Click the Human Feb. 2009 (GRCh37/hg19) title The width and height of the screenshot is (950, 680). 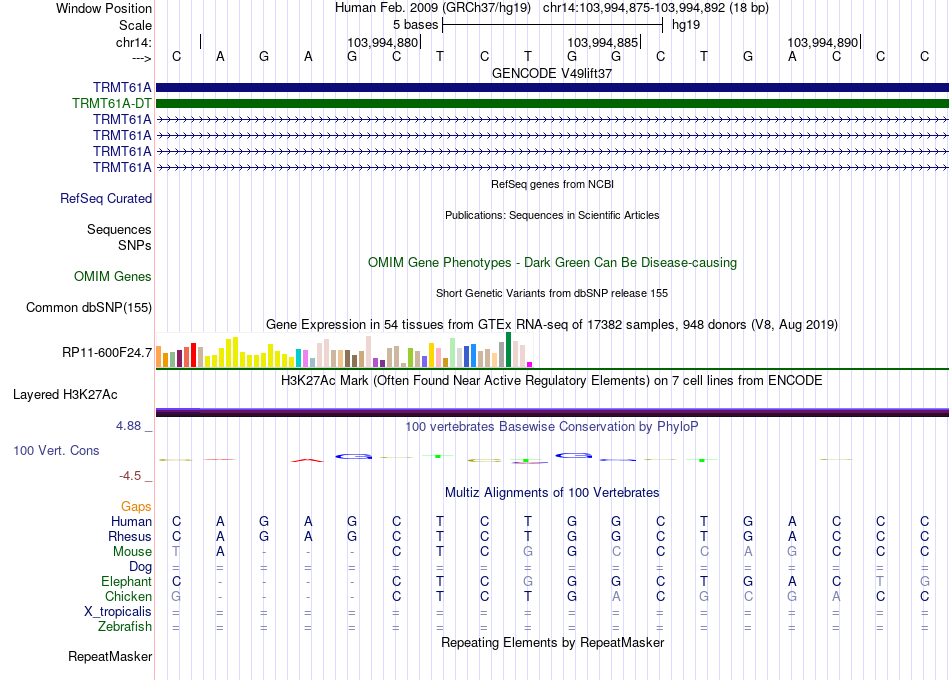point(433,8)
